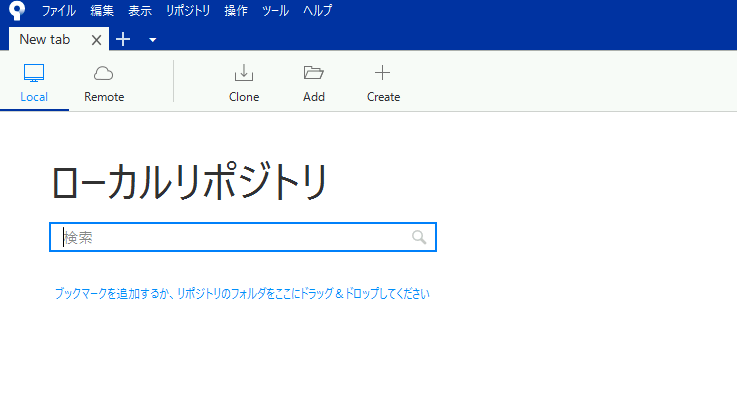
Task: Add a new tab with plus icon
Action: pos(123,39)
